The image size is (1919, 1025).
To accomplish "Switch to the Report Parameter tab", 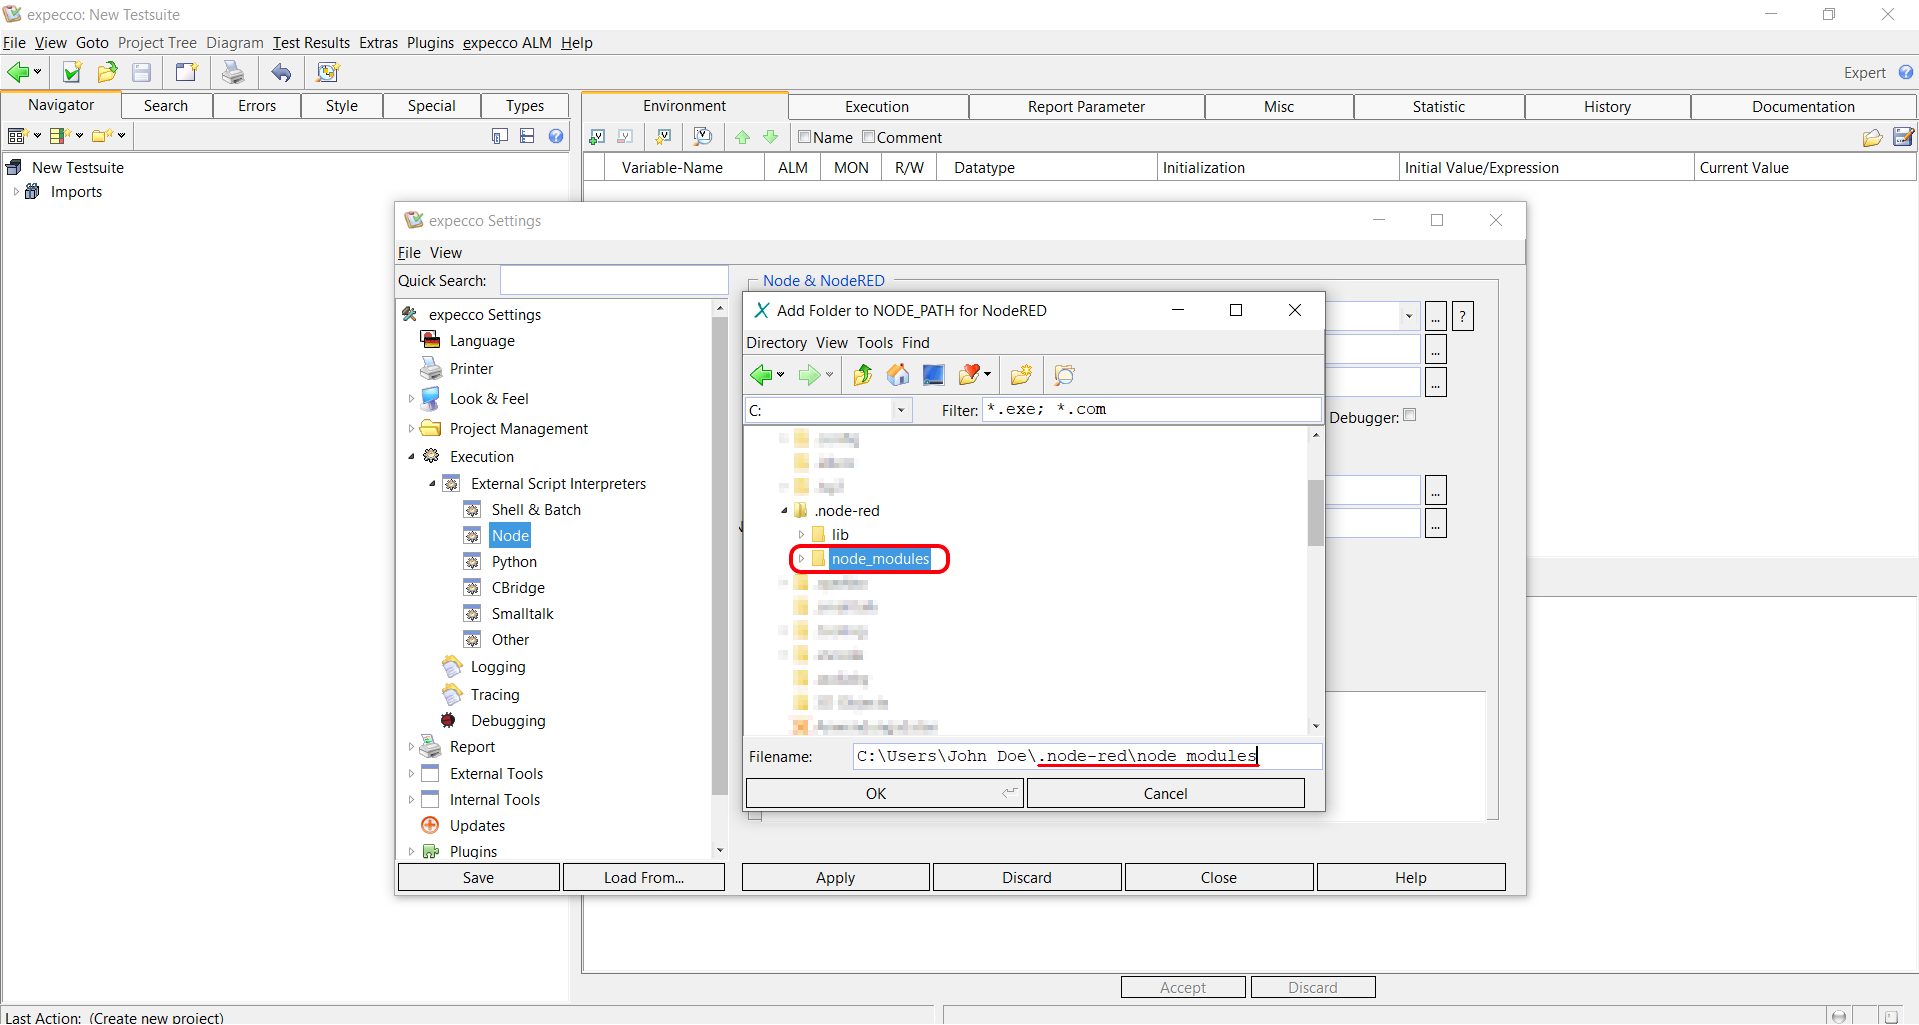I will coord(1086,107).
